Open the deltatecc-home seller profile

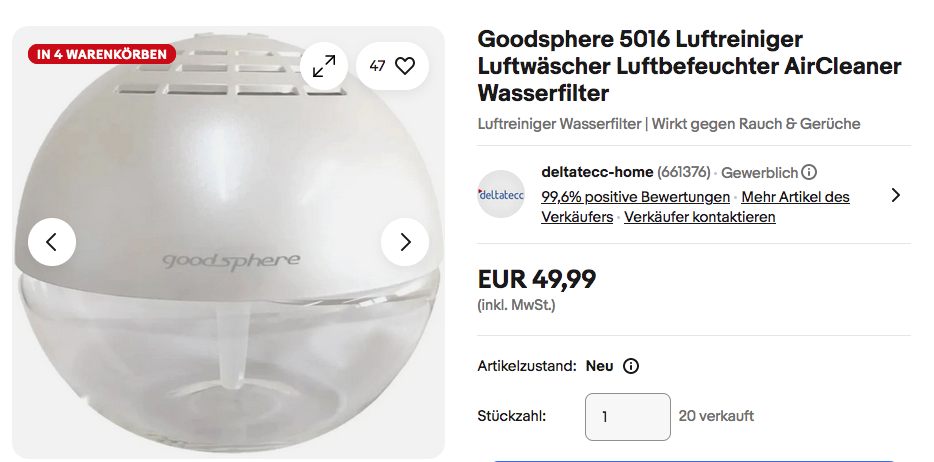[x=597, y=172]
